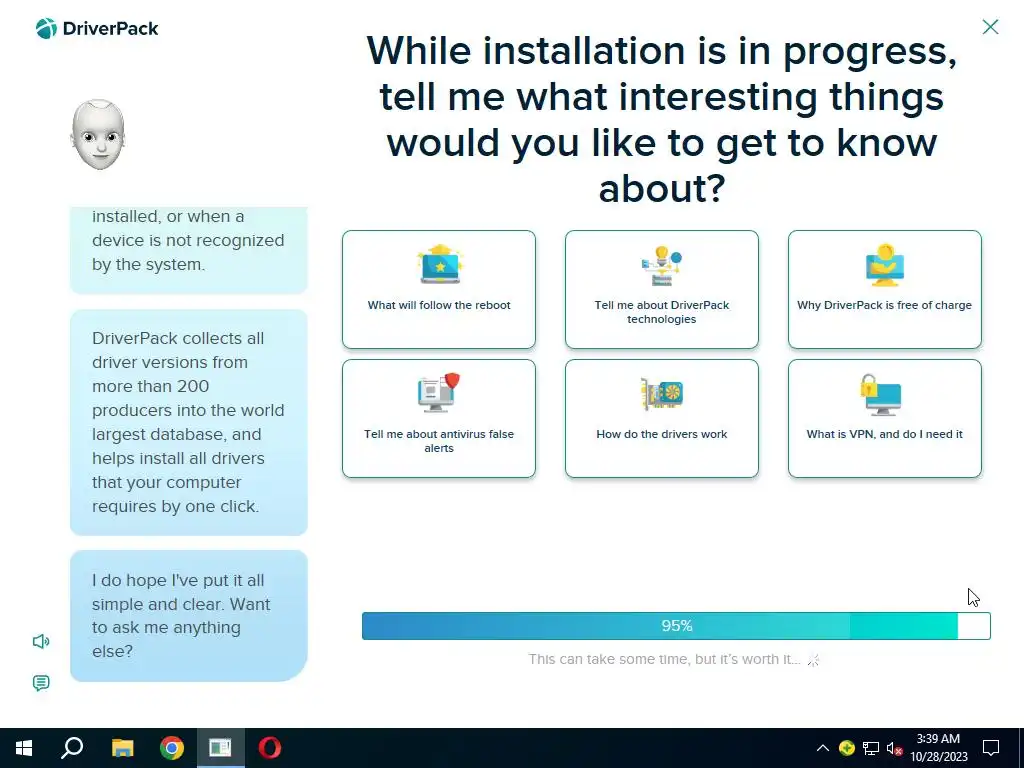The height and width of the screenshot is (768, 1024).
Task: Open "Why DriverPack is free of charge" label
Action: click(884, 305)
